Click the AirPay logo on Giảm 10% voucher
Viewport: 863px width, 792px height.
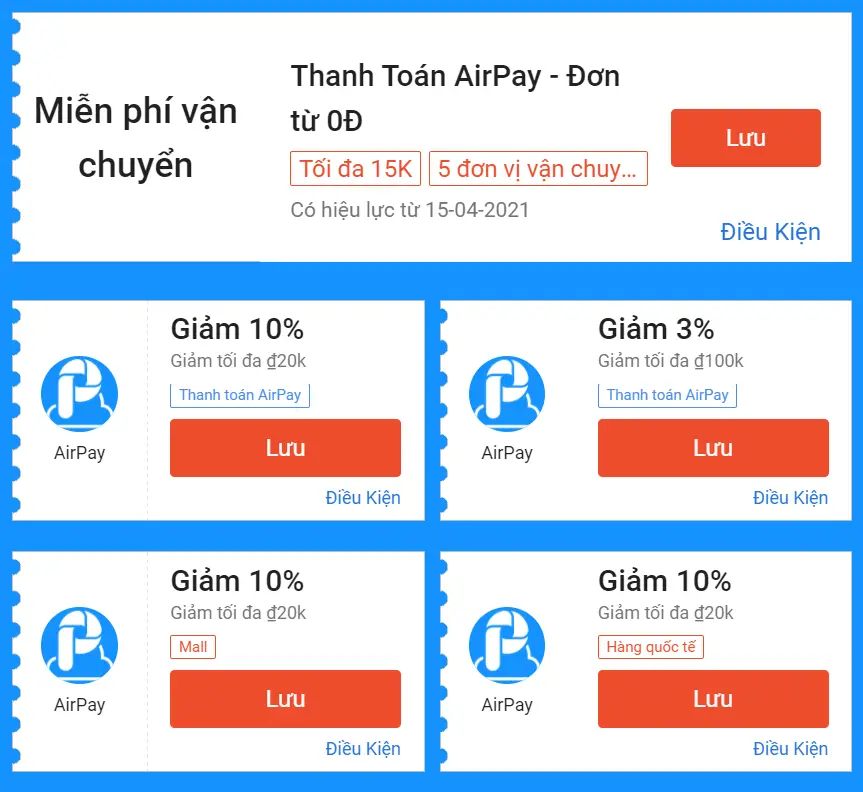[x=79, y=393]
